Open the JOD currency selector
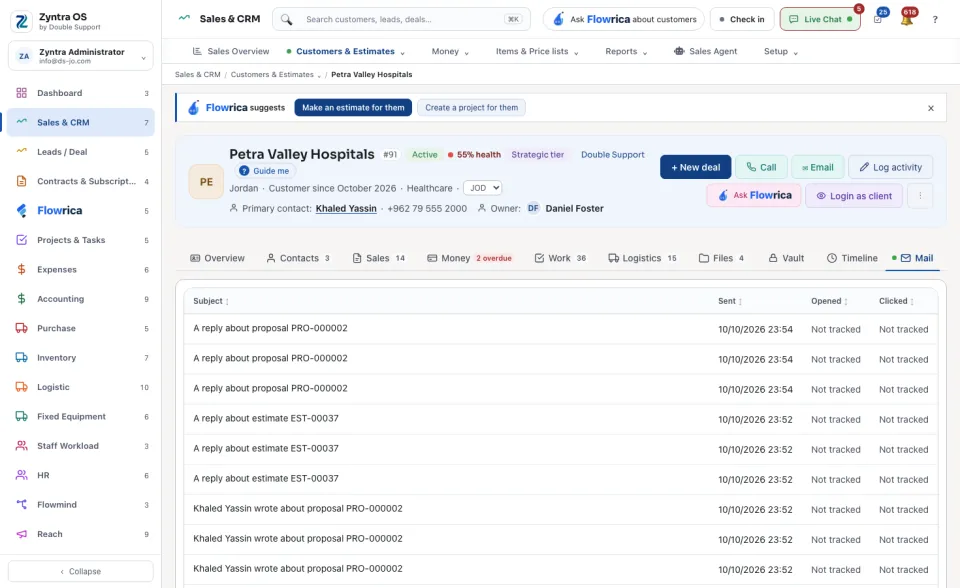This screenshot has height=588, width=960. pyautogui.click(x=482, y=188)
